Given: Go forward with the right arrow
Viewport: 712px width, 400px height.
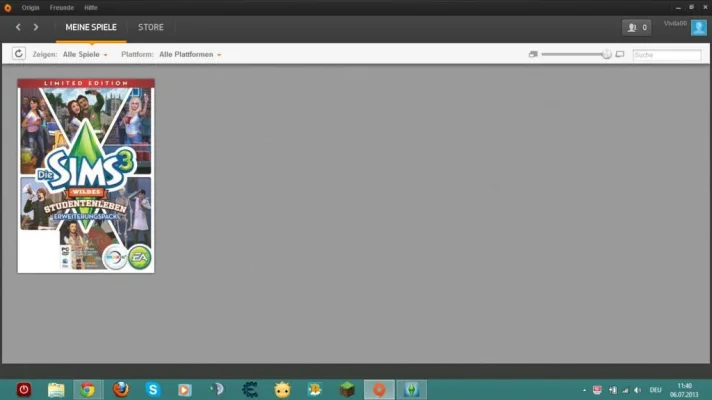Looking at the screenshot, I should click(x=35, y=27).
